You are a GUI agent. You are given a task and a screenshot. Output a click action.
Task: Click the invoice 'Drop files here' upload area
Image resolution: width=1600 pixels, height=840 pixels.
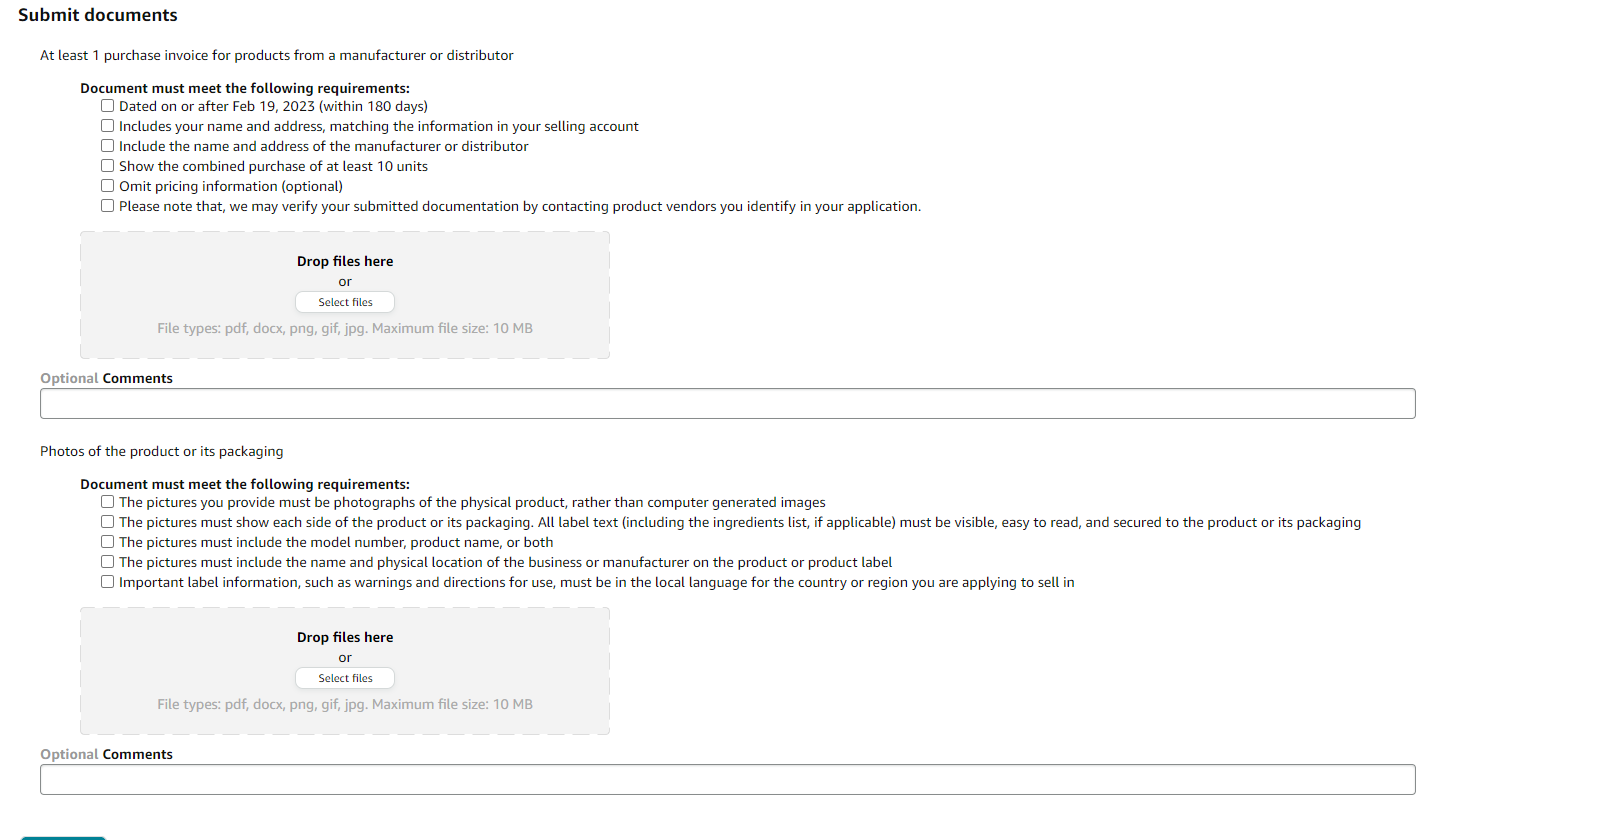[x=345, y=295]
